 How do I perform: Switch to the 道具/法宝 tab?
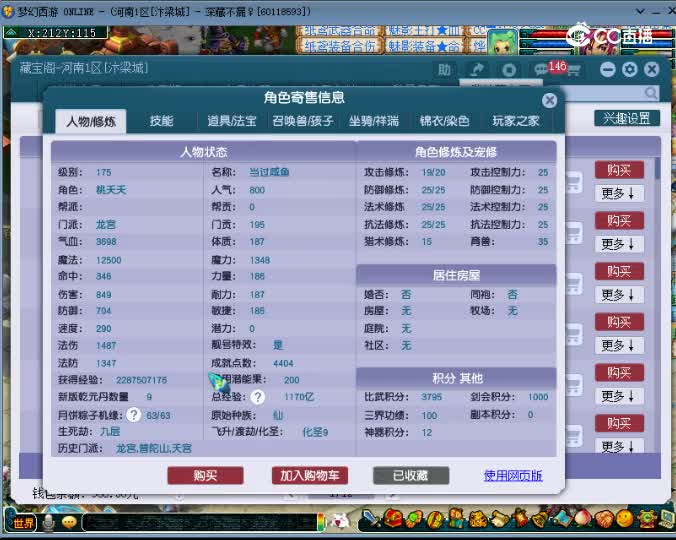pos(232,121)
